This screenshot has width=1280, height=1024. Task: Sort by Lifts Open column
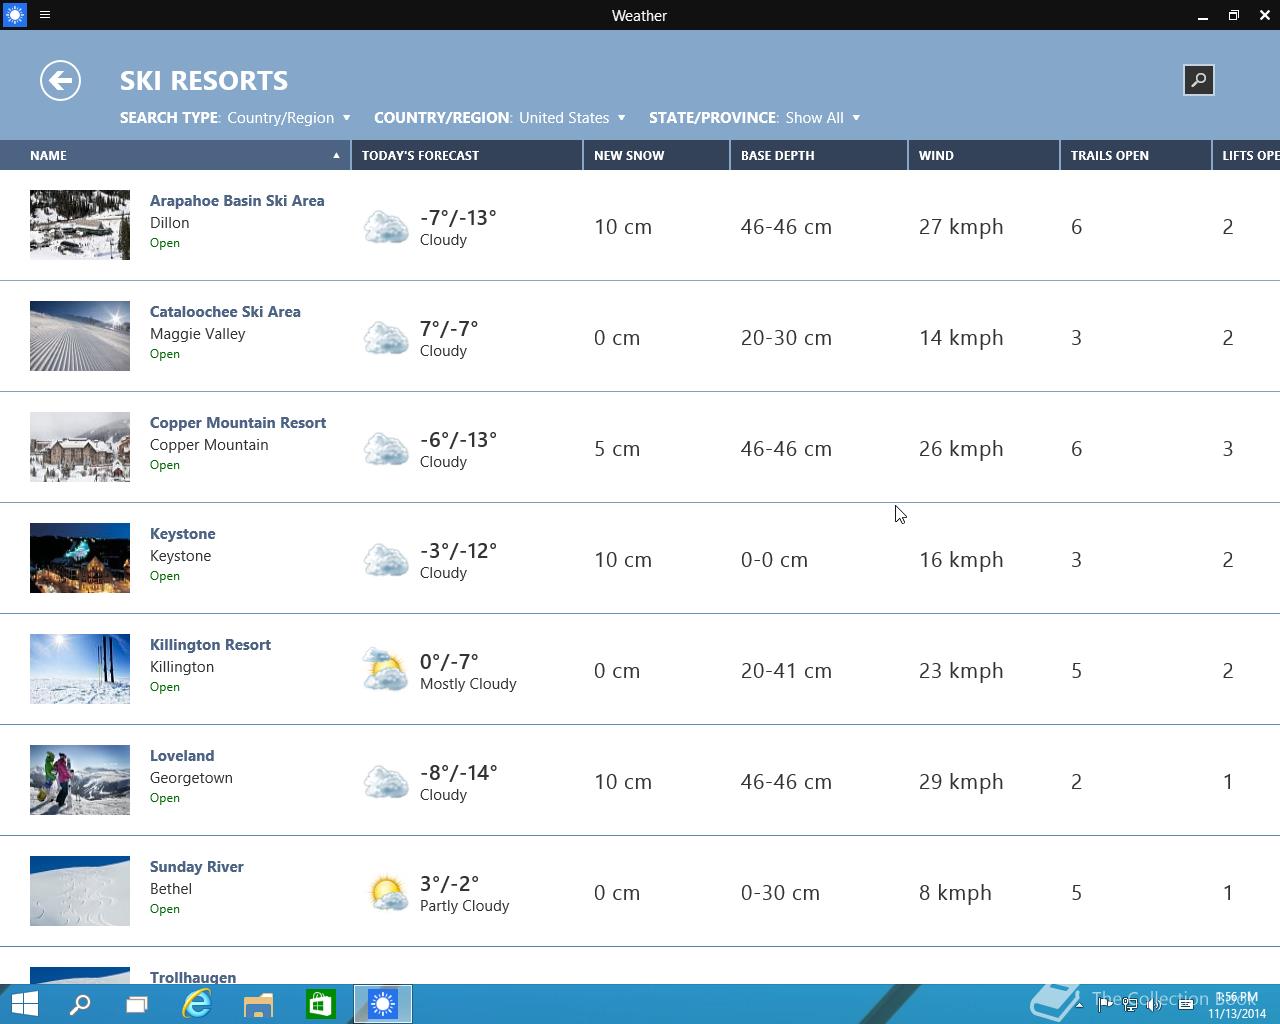coord(1247,155)
